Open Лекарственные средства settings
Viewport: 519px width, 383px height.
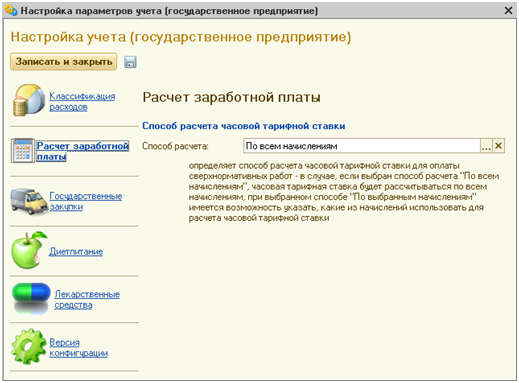[87, 299]
